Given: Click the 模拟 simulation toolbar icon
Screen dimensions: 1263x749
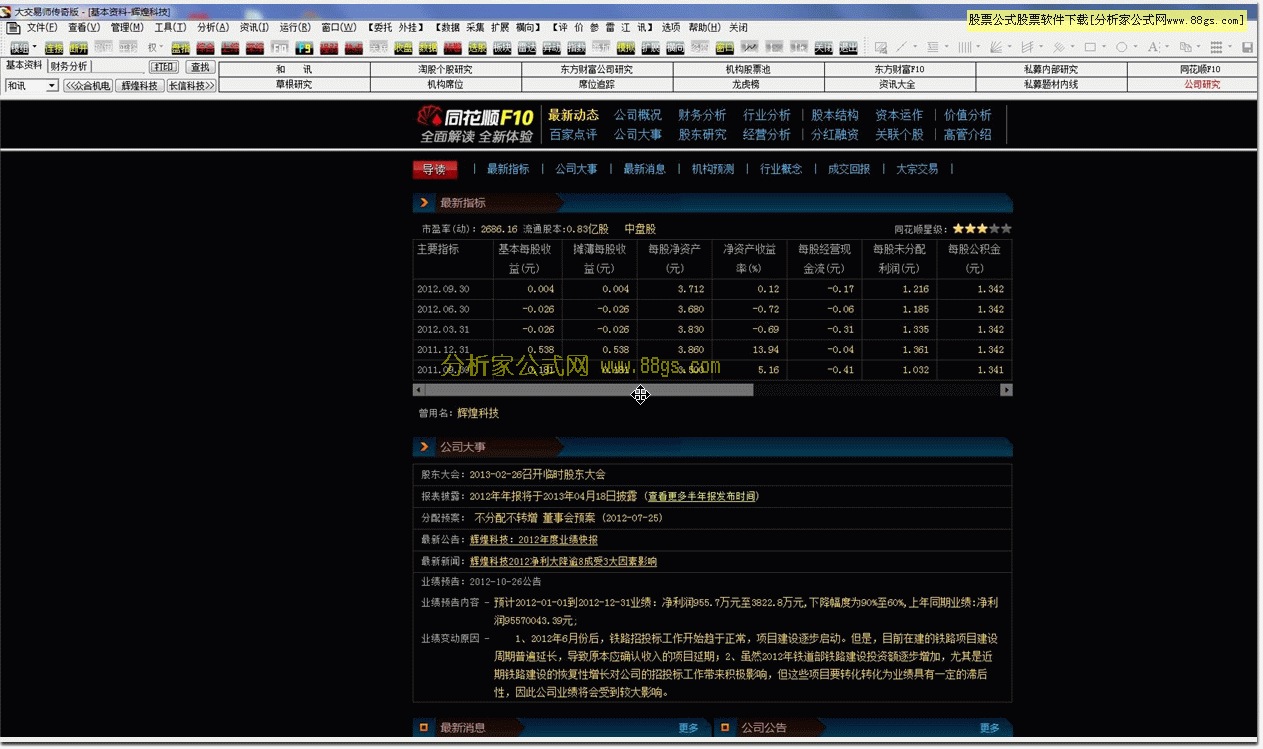Looking at the screenshot, I should [626, 47].
